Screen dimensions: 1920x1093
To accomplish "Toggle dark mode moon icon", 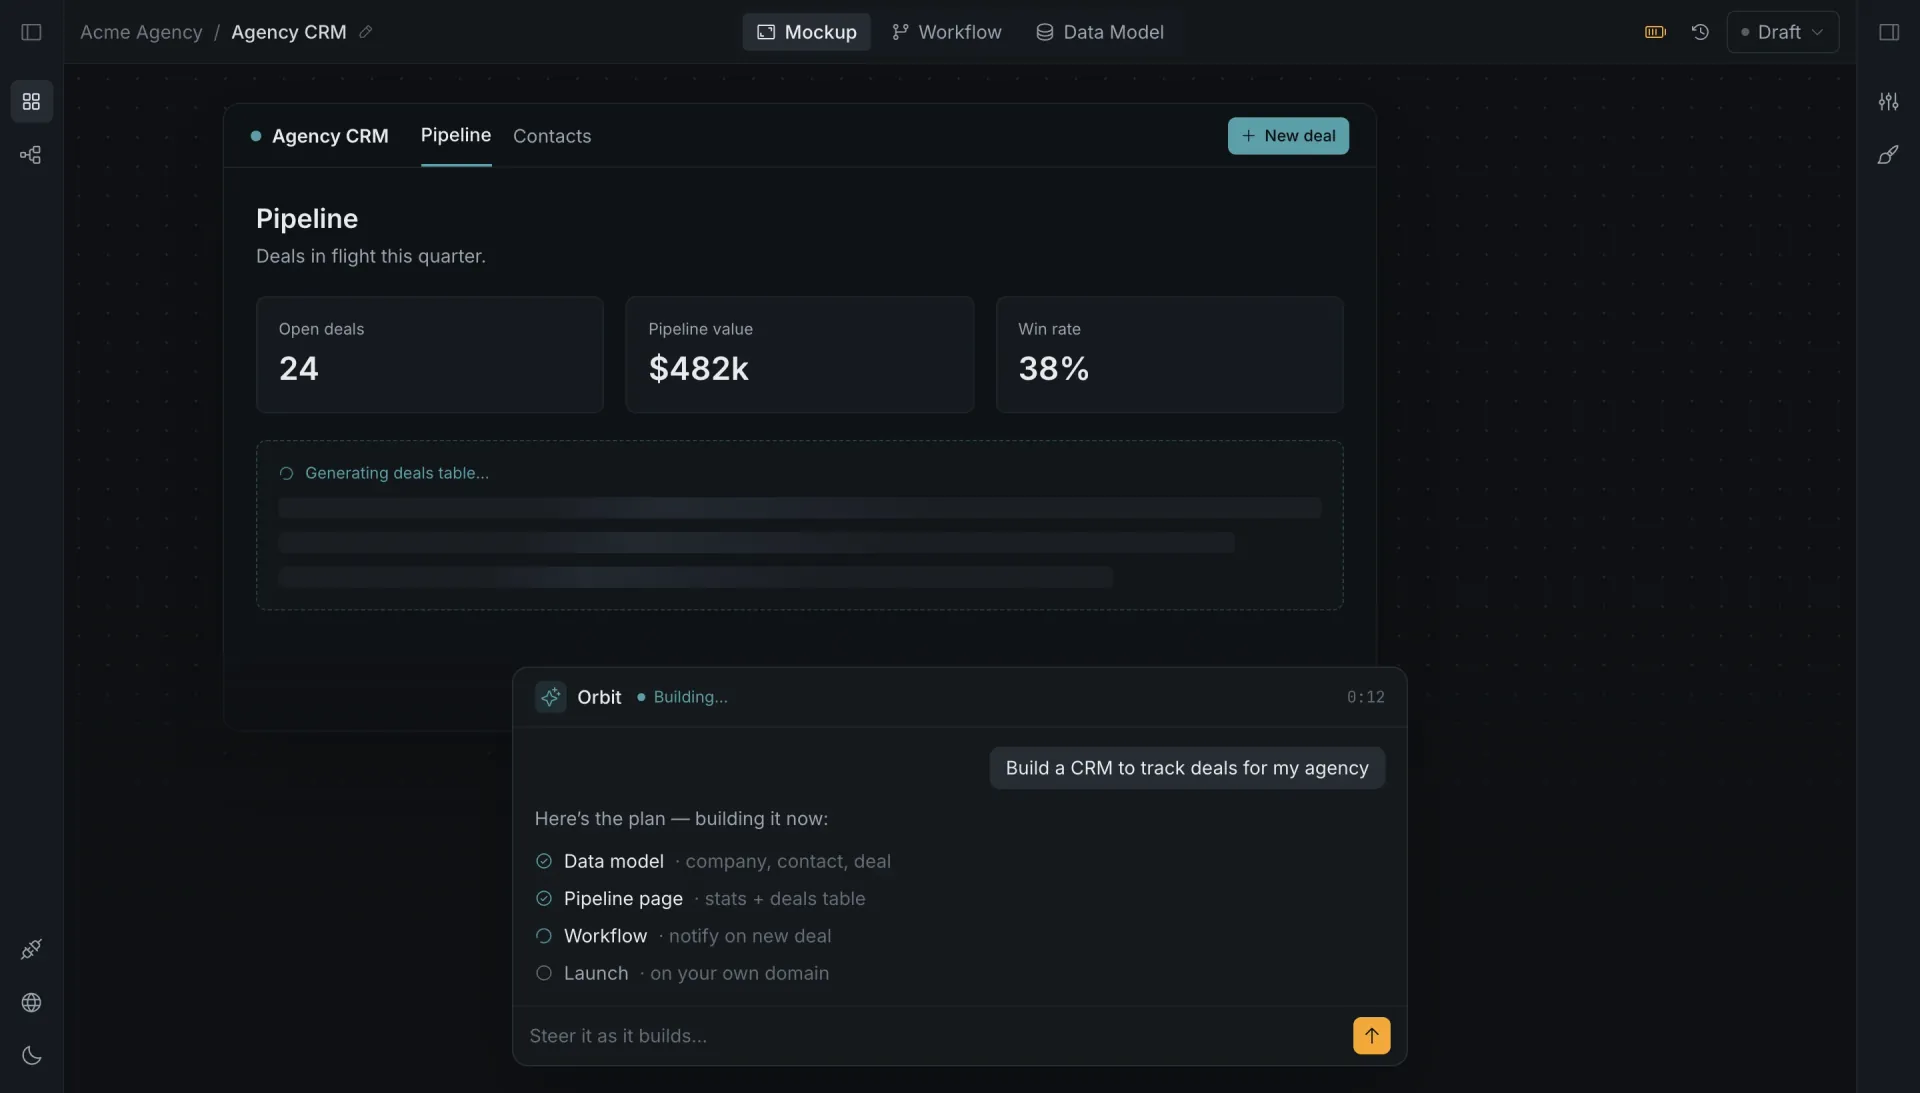I will coord(31,1056).
